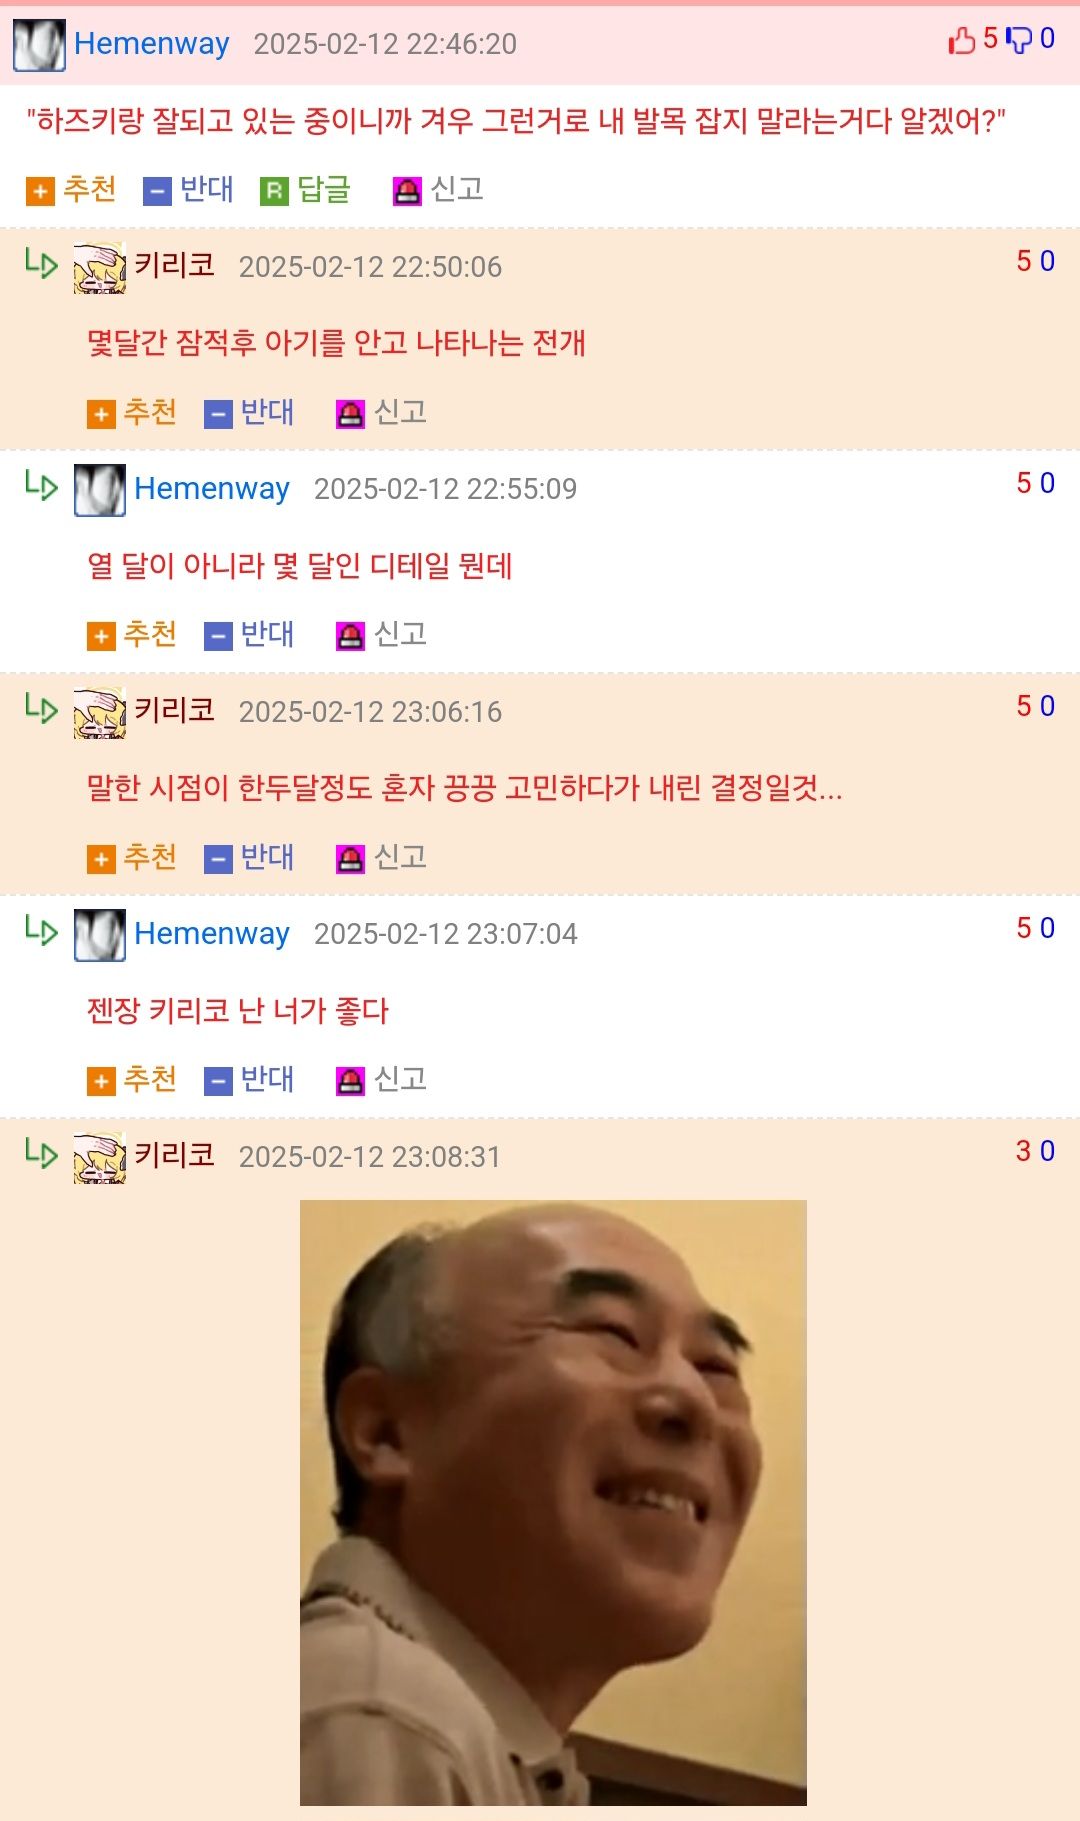Open 키리코's profile from the 22:50:06 reply
The image size is (1080, 1821).
[175, 265]
